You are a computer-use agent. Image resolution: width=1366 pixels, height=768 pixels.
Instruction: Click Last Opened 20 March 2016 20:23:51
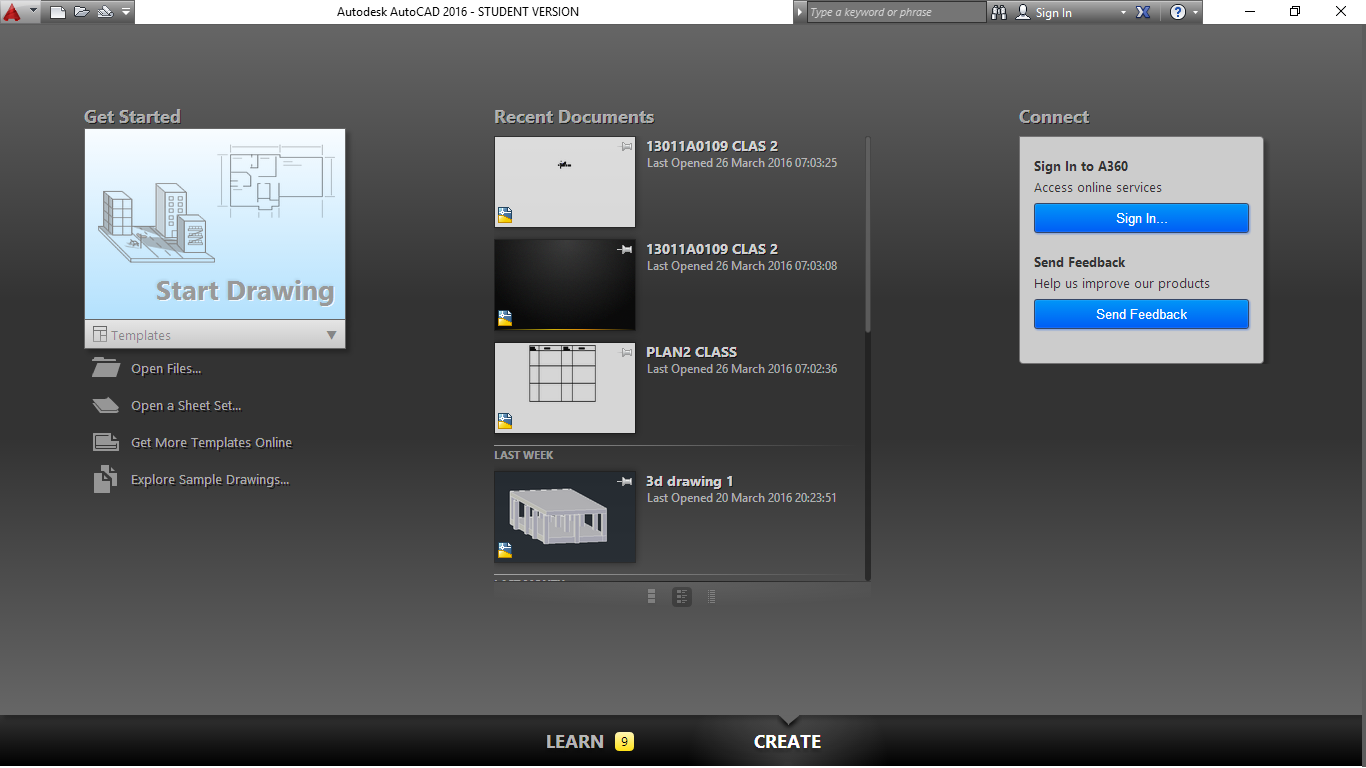(x=742, y=498)
